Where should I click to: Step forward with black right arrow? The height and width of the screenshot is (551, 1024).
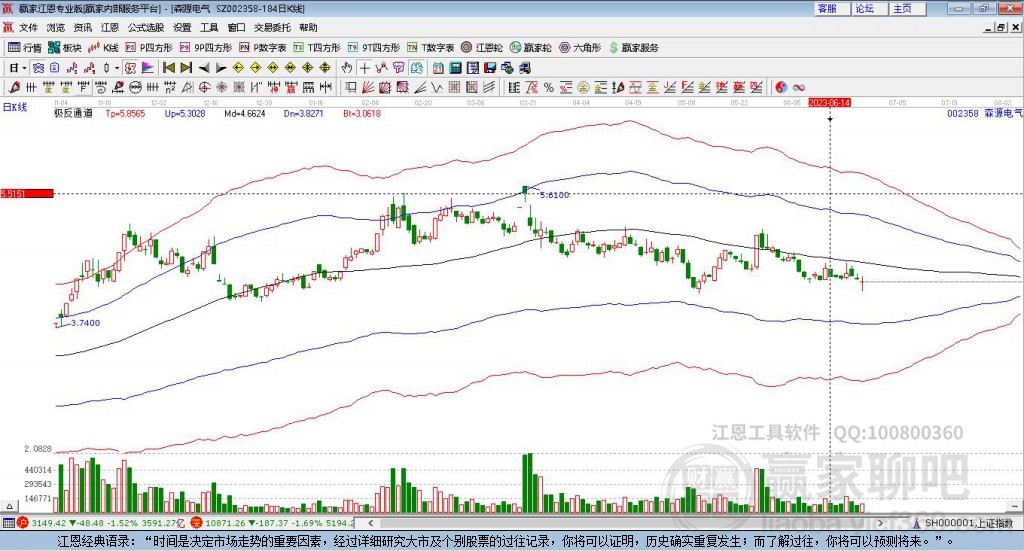click(x=220, y=68)
